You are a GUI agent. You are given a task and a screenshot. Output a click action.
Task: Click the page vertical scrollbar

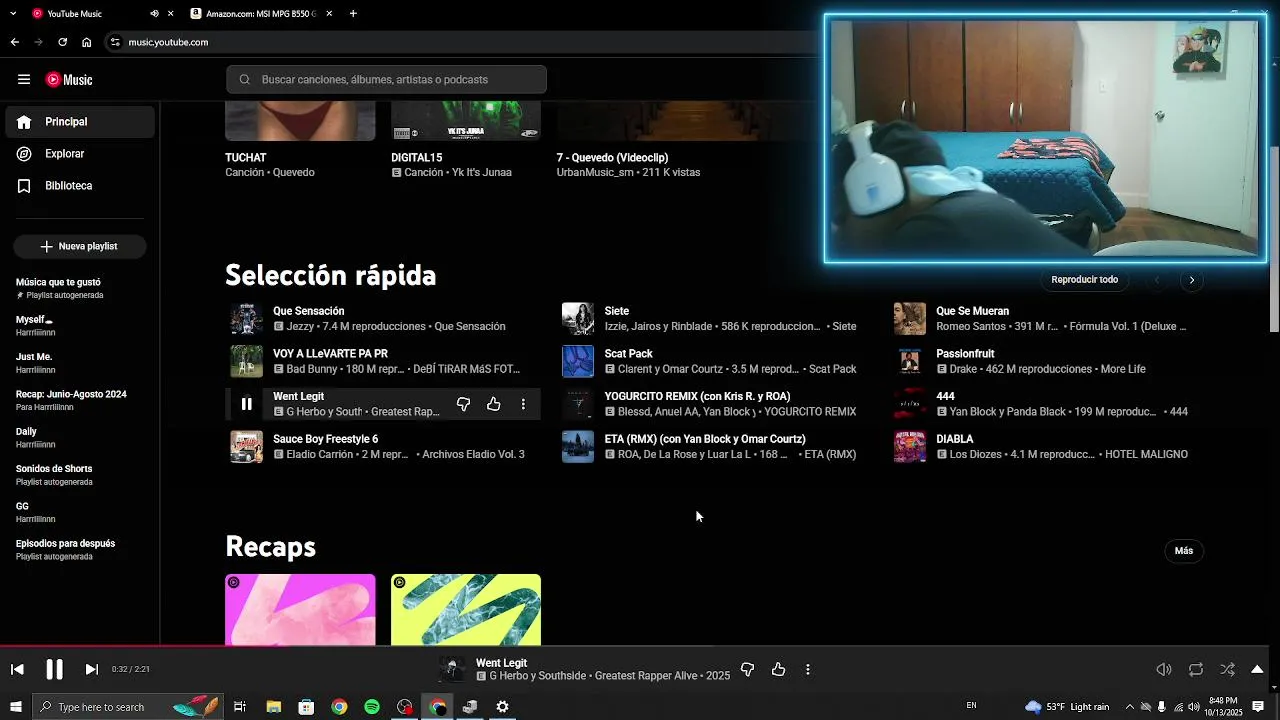[1273, 240]
